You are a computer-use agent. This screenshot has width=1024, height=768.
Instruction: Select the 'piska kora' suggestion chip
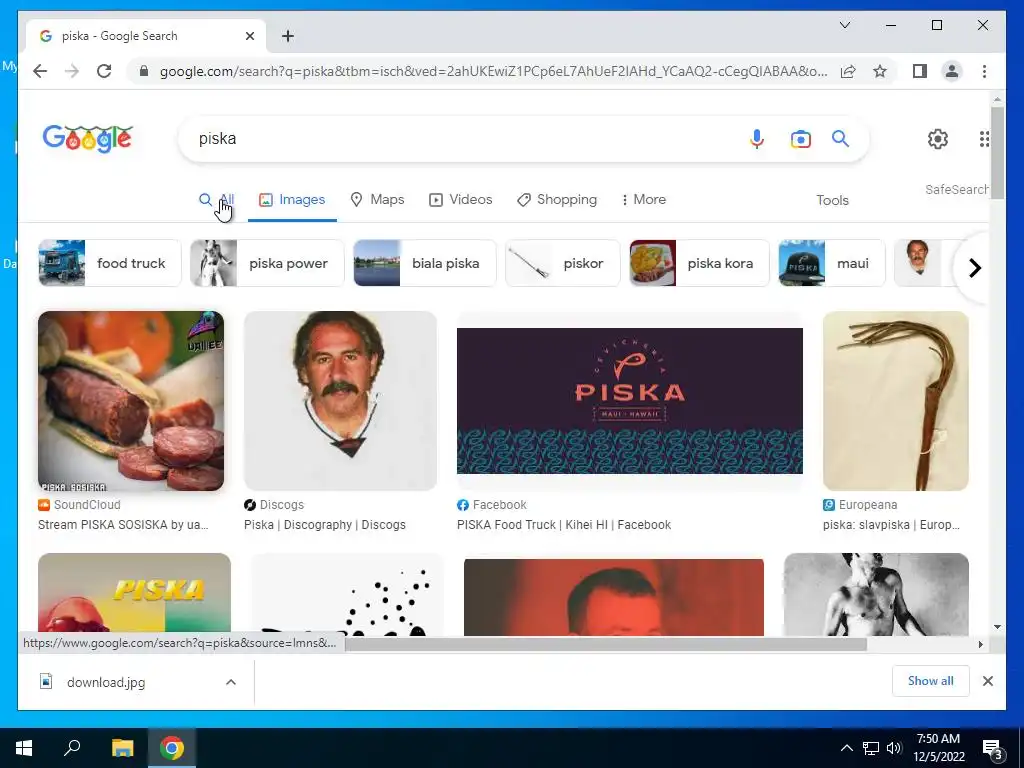click(699, 263)
